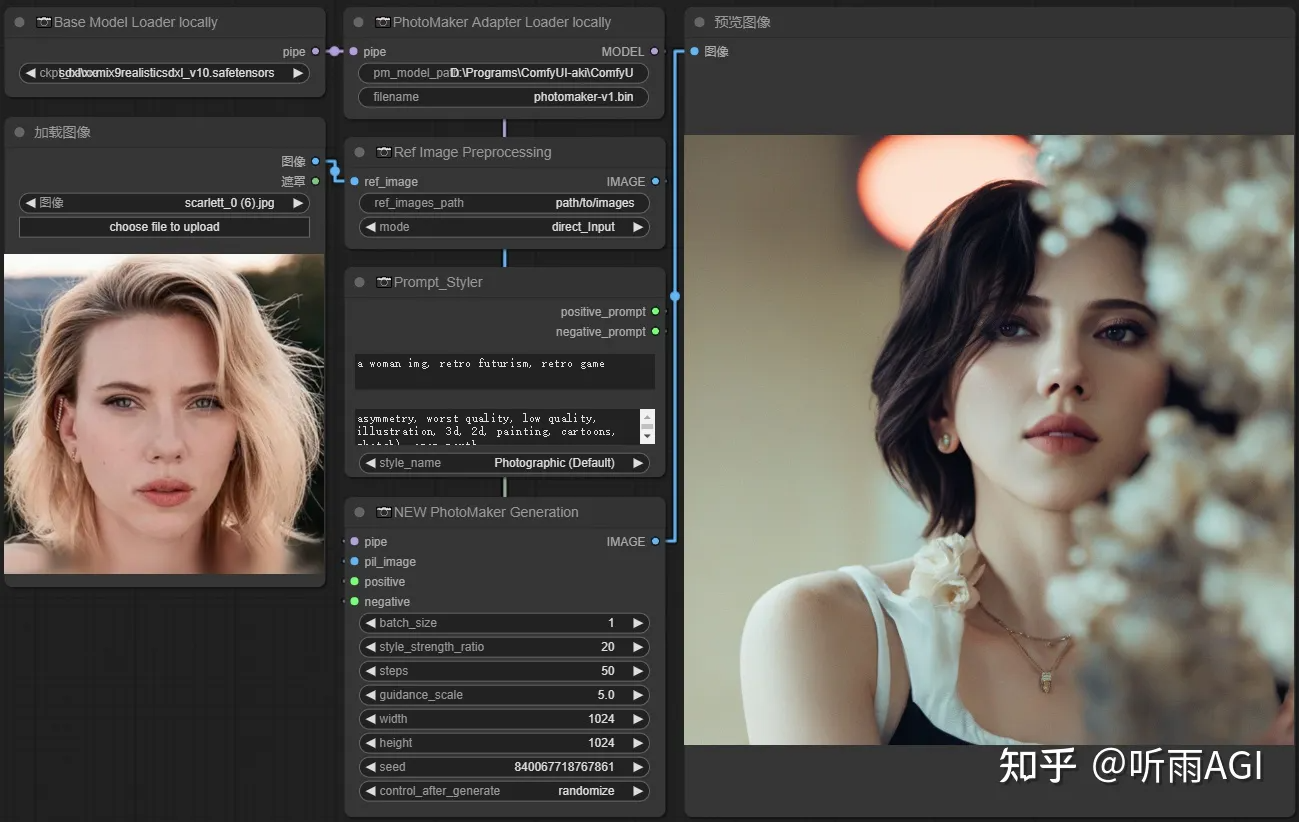Click the MODEL output port of Adapter Loader
This screenshot has width=1299, height=822.
tap(655, 51)
